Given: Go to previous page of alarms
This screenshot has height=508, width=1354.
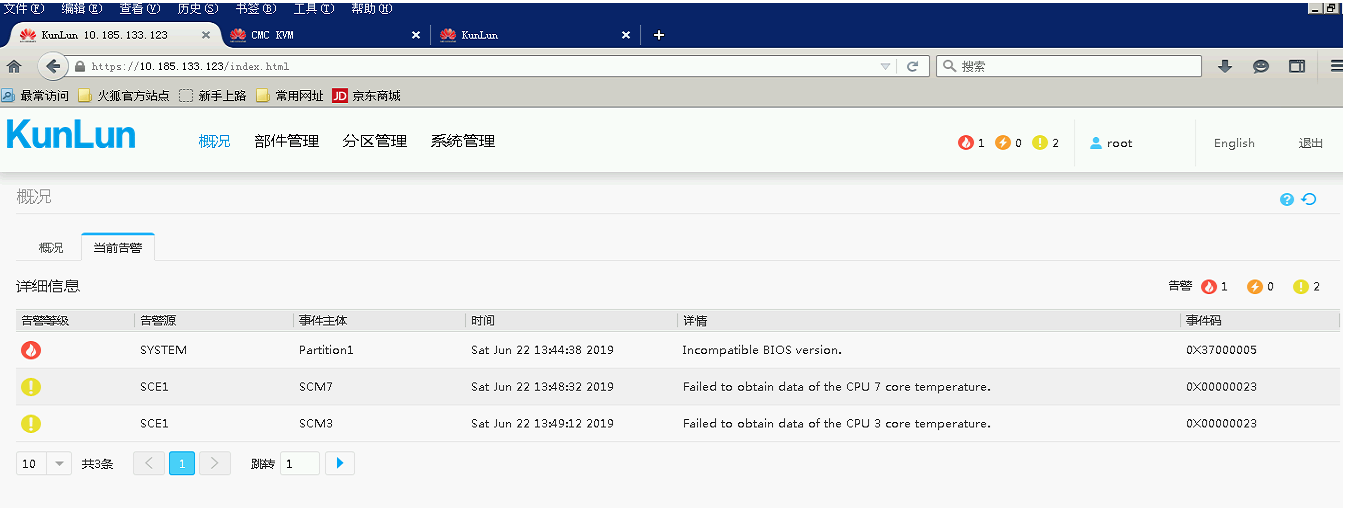Looking at the screenshot, I should point(149,463).
